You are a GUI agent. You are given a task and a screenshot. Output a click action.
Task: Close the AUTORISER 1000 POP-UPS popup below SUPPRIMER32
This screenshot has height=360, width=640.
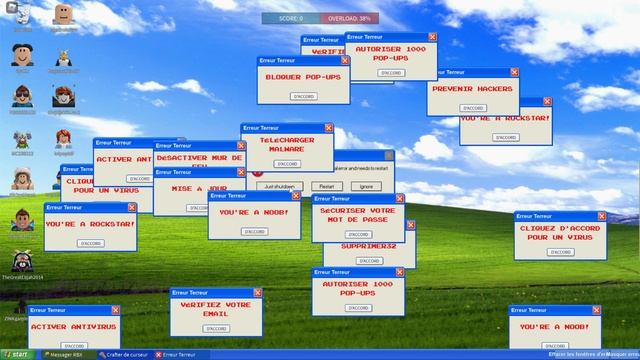point(400,272)
